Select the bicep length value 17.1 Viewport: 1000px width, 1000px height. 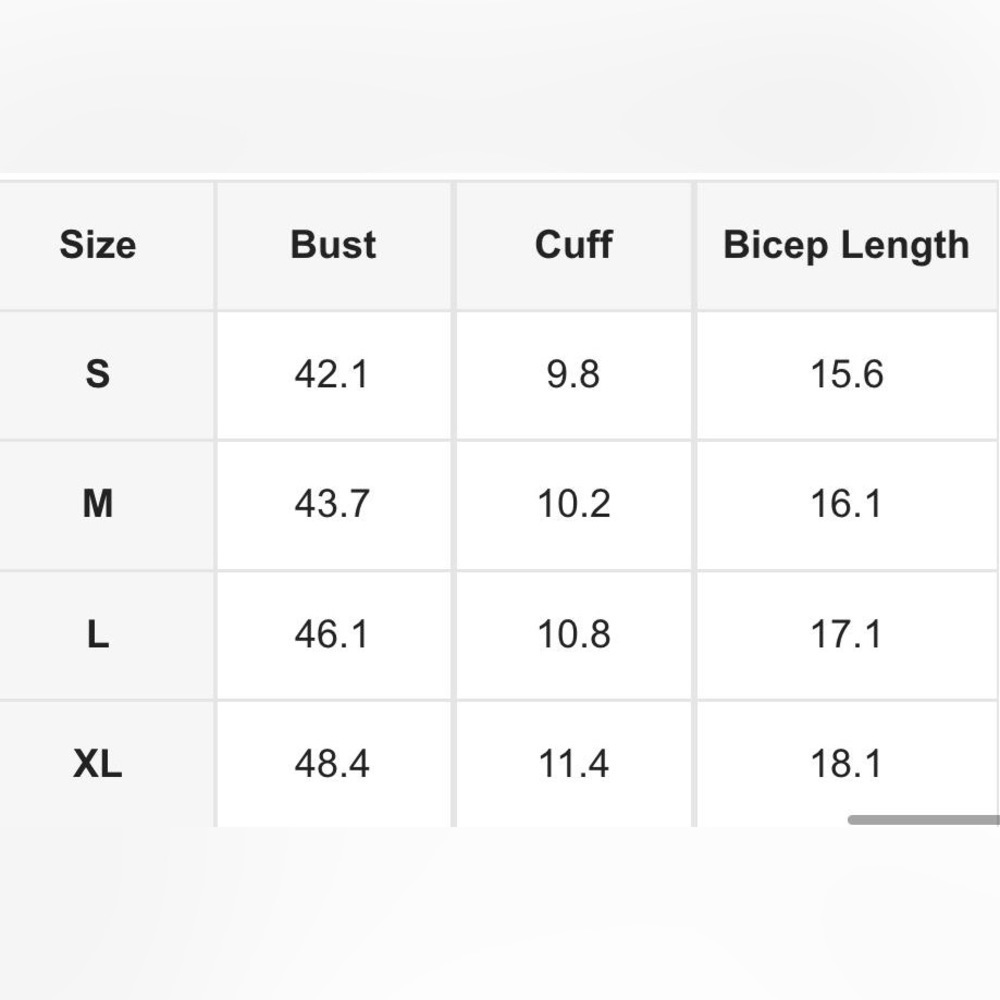point(846,634)
